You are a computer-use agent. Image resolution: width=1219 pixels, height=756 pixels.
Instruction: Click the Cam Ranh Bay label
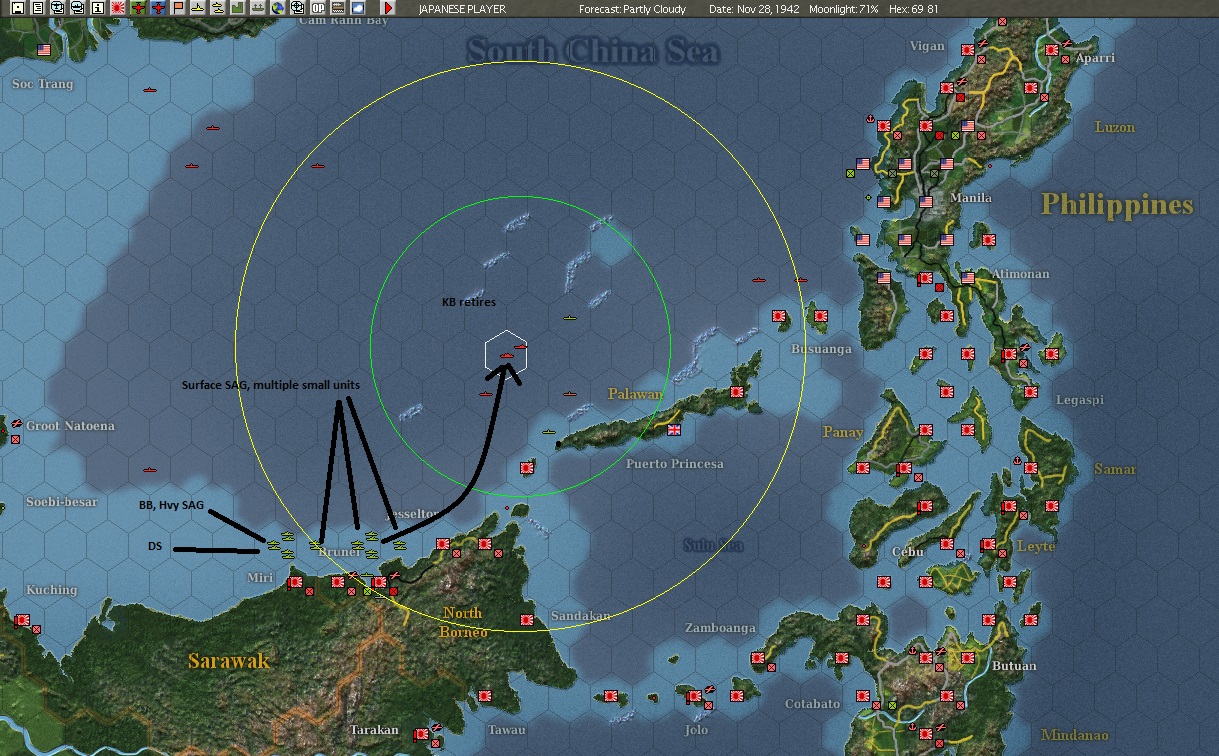click(344, 20)
